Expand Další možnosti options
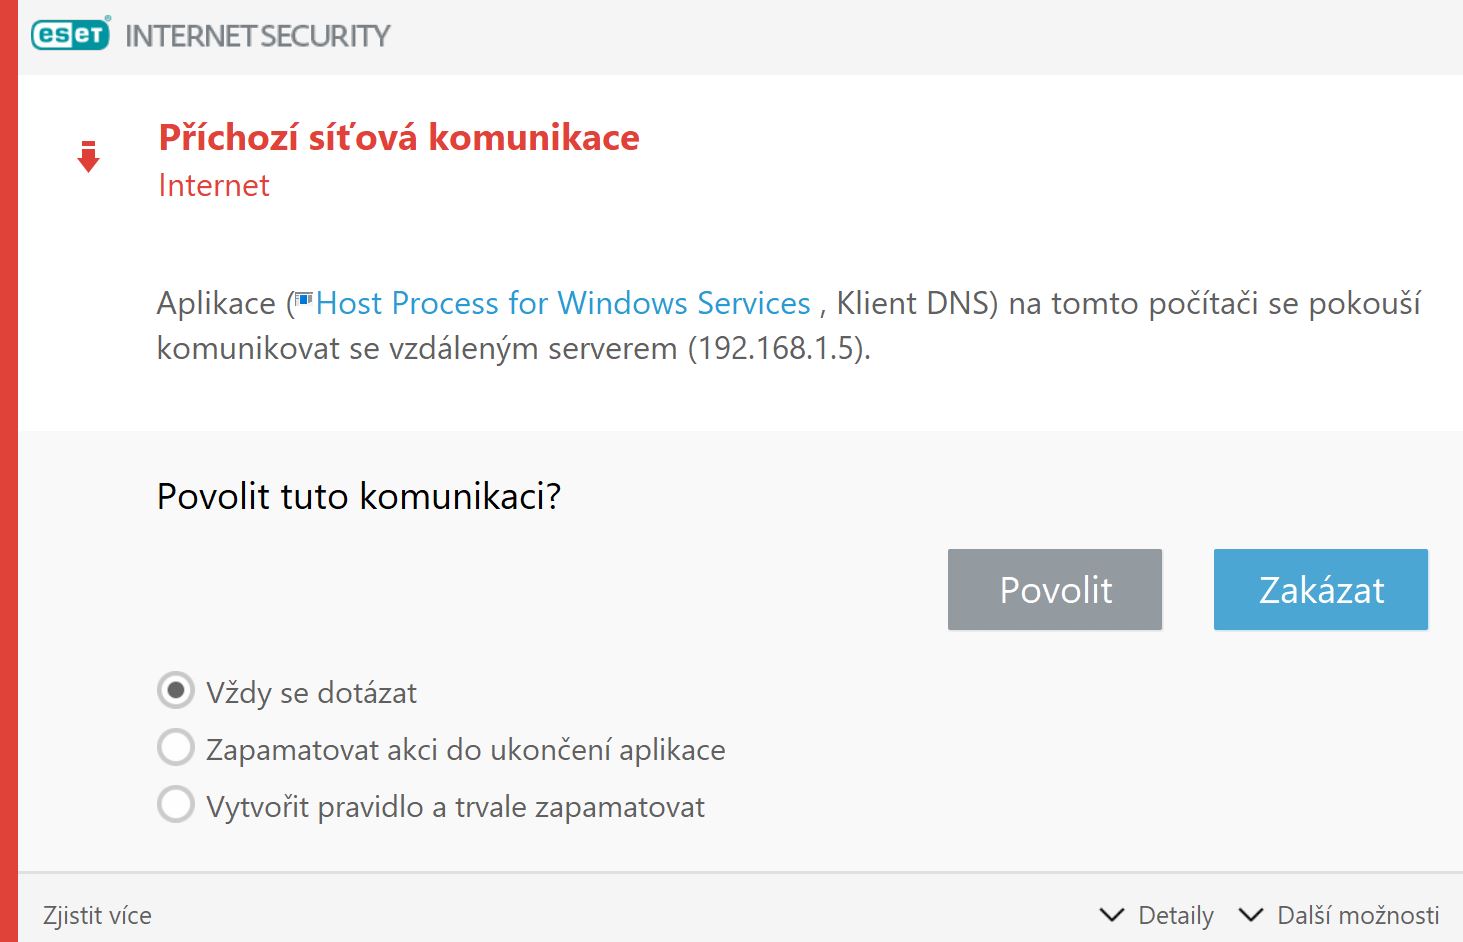This screenshot has height=942, width=1463. pos(1357,915)
